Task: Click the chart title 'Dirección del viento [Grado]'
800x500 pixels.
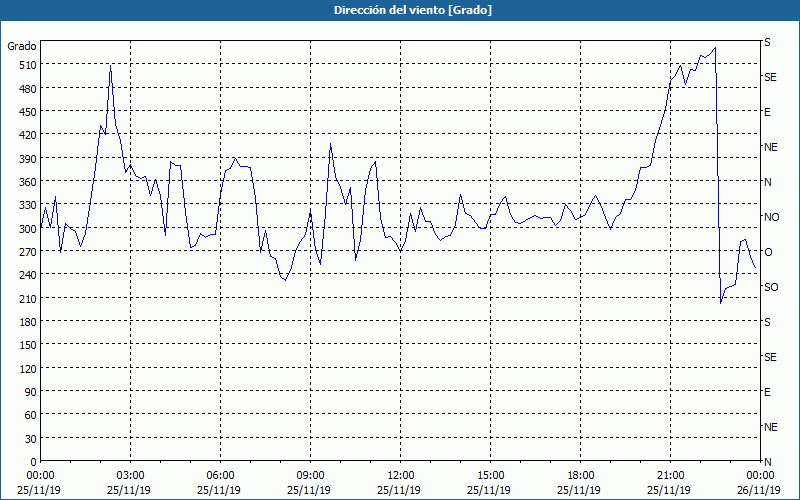Action: 413,10
